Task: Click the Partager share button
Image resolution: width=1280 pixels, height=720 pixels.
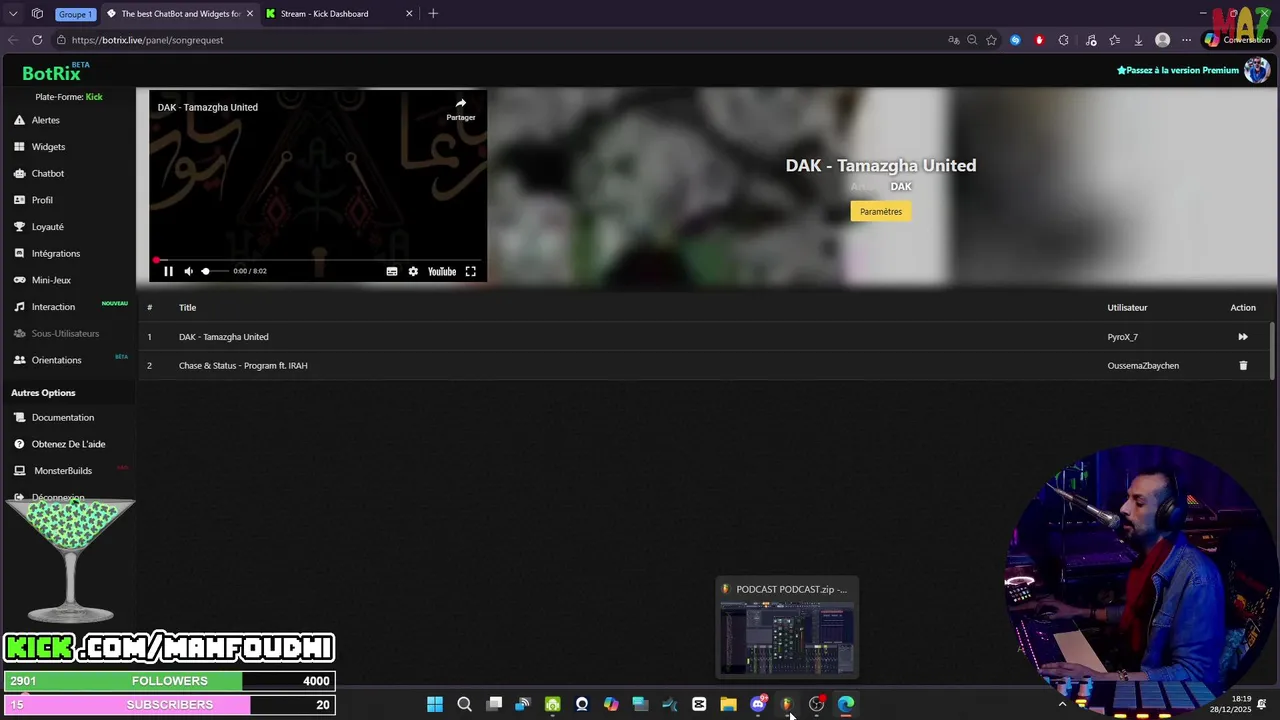Action: click(461, 109)
